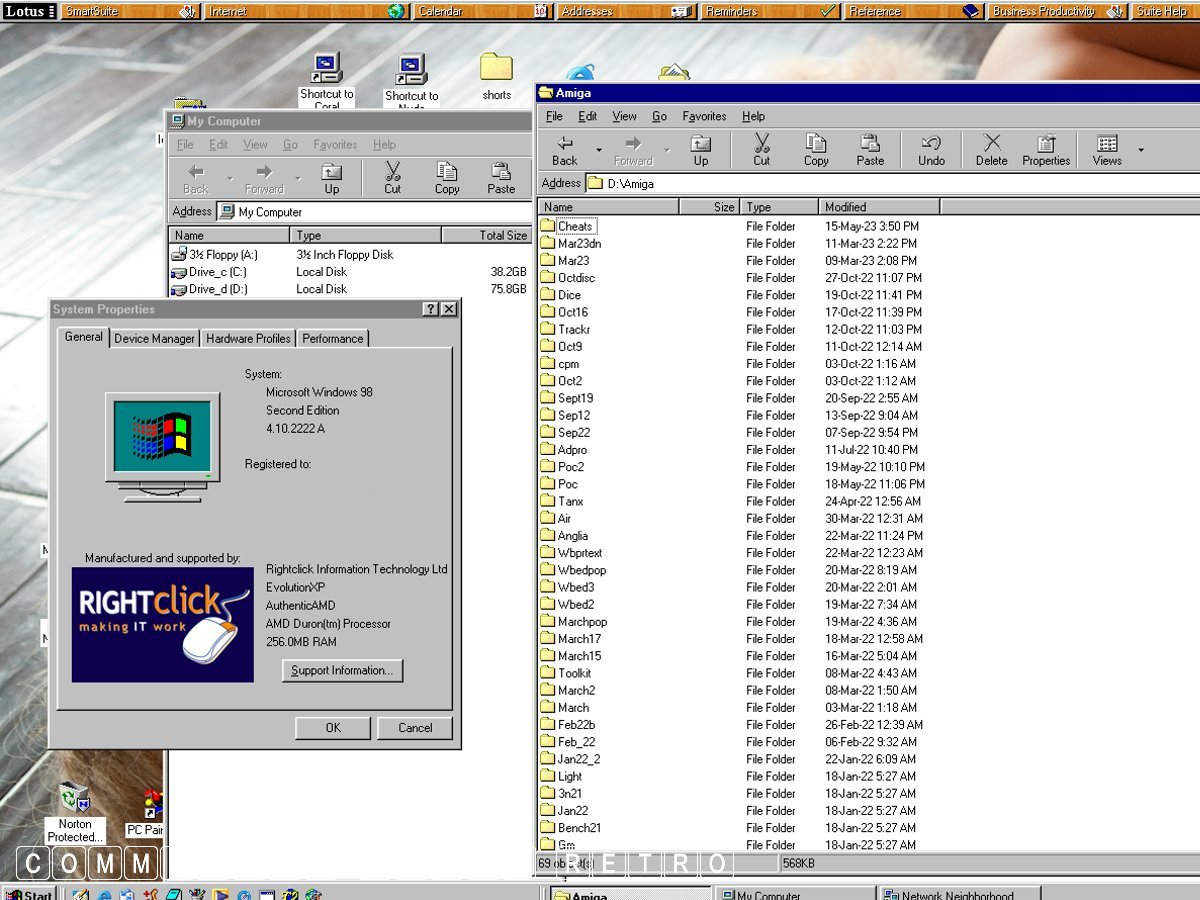This screenshot has height=900, width=1200.
Task: Open the Views dropdown arrow
Action: point(1141,151)
